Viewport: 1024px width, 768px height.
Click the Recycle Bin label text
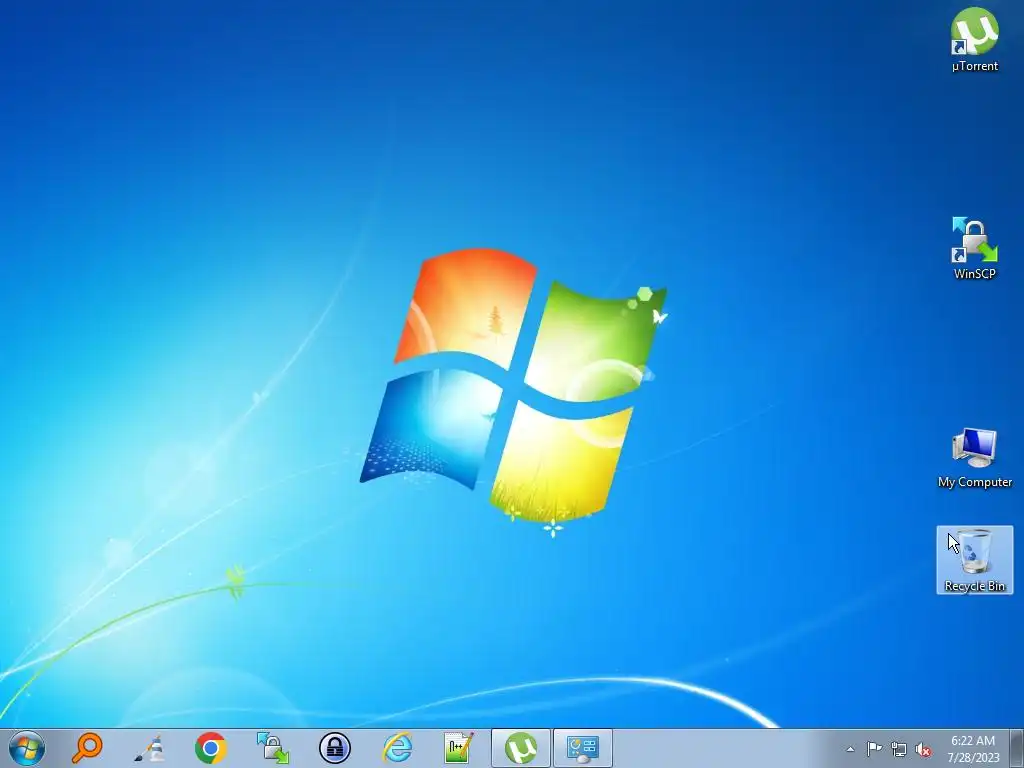click(974, 586)
